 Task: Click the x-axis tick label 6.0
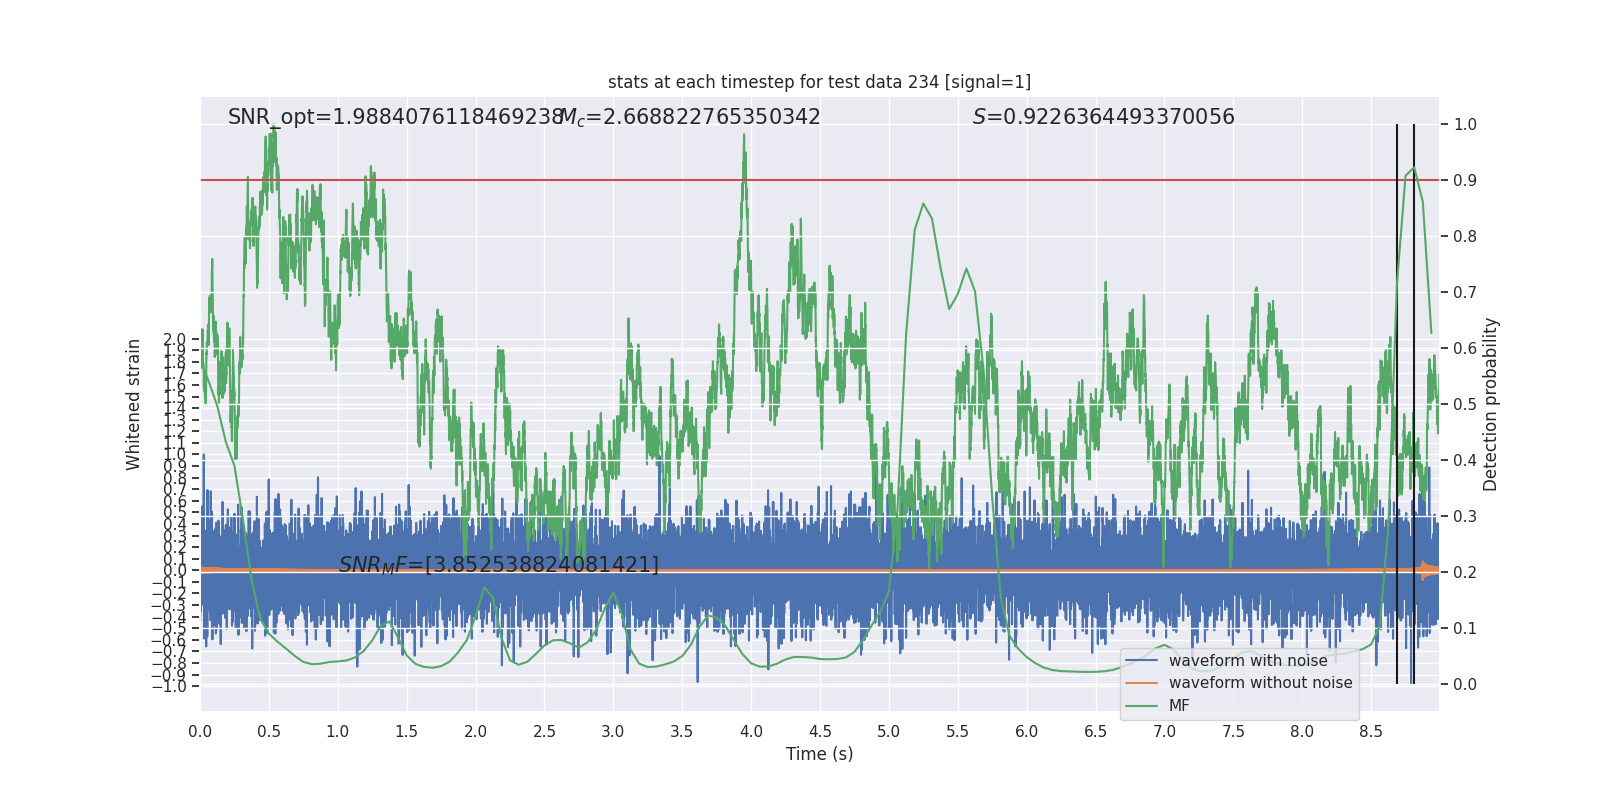click(1027, 731)
